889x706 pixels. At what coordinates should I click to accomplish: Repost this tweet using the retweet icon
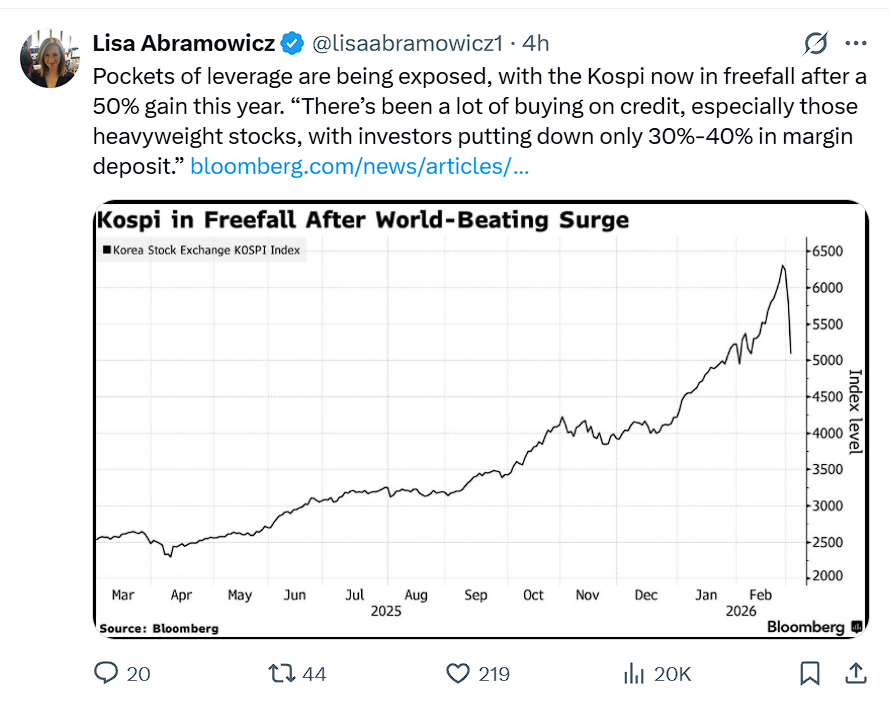coord(282,674)
